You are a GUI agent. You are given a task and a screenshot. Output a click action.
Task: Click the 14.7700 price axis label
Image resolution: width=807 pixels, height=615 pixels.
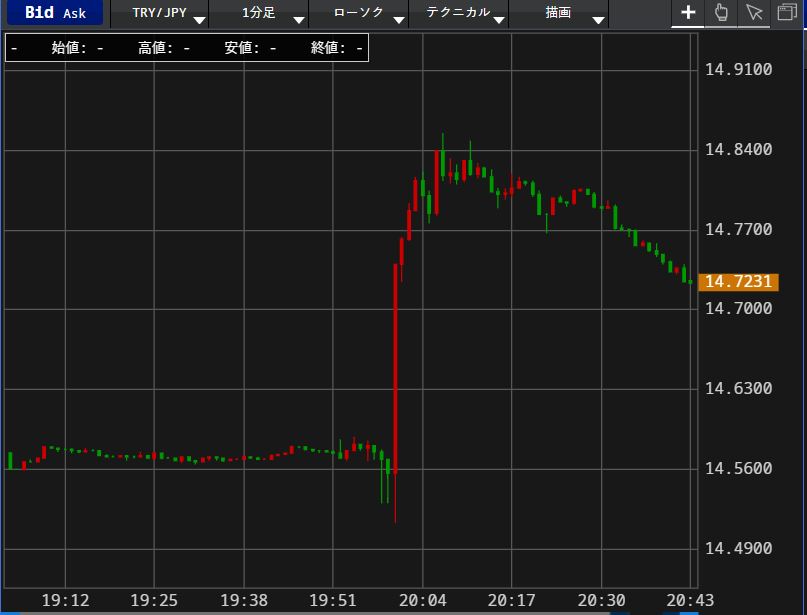738,230
